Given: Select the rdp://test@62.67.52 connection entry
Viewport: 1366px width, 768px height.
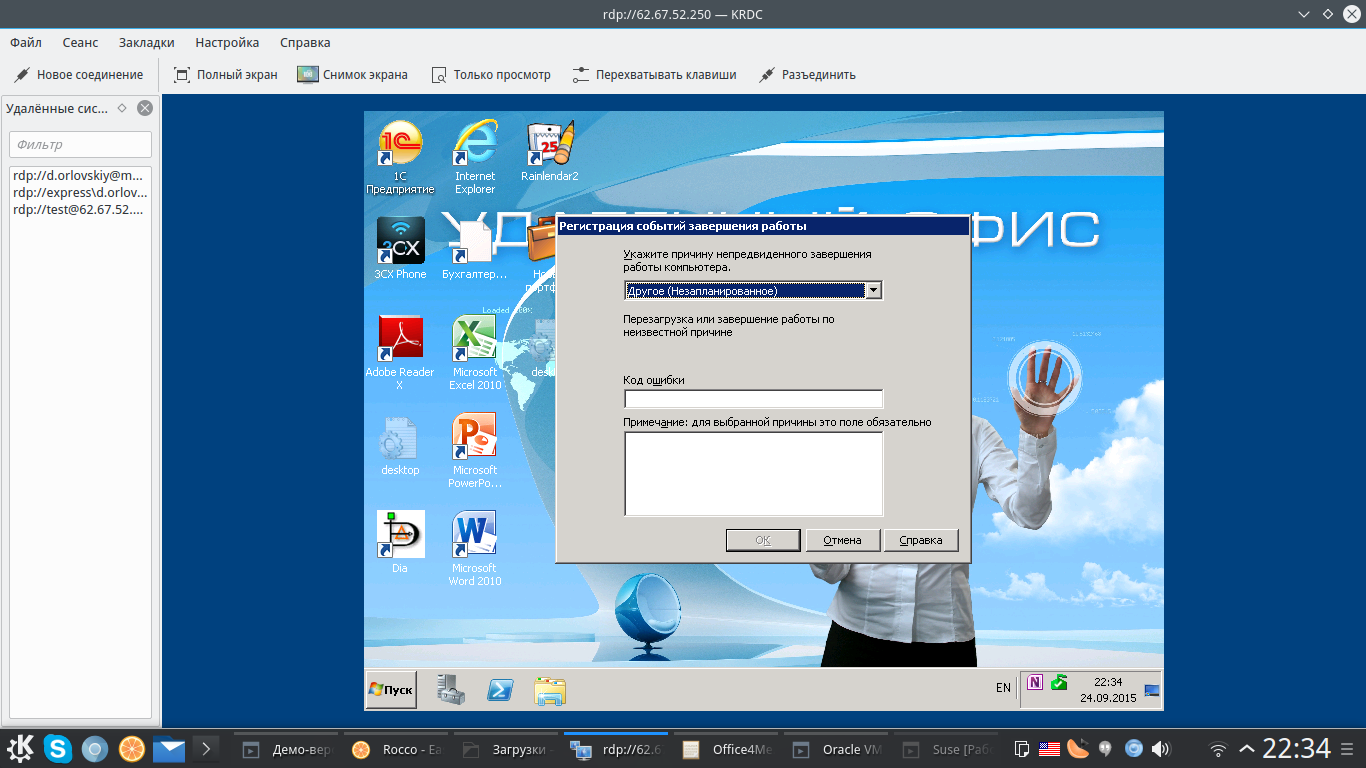Looking at the screenshot, I should click(x=80, y=209).
